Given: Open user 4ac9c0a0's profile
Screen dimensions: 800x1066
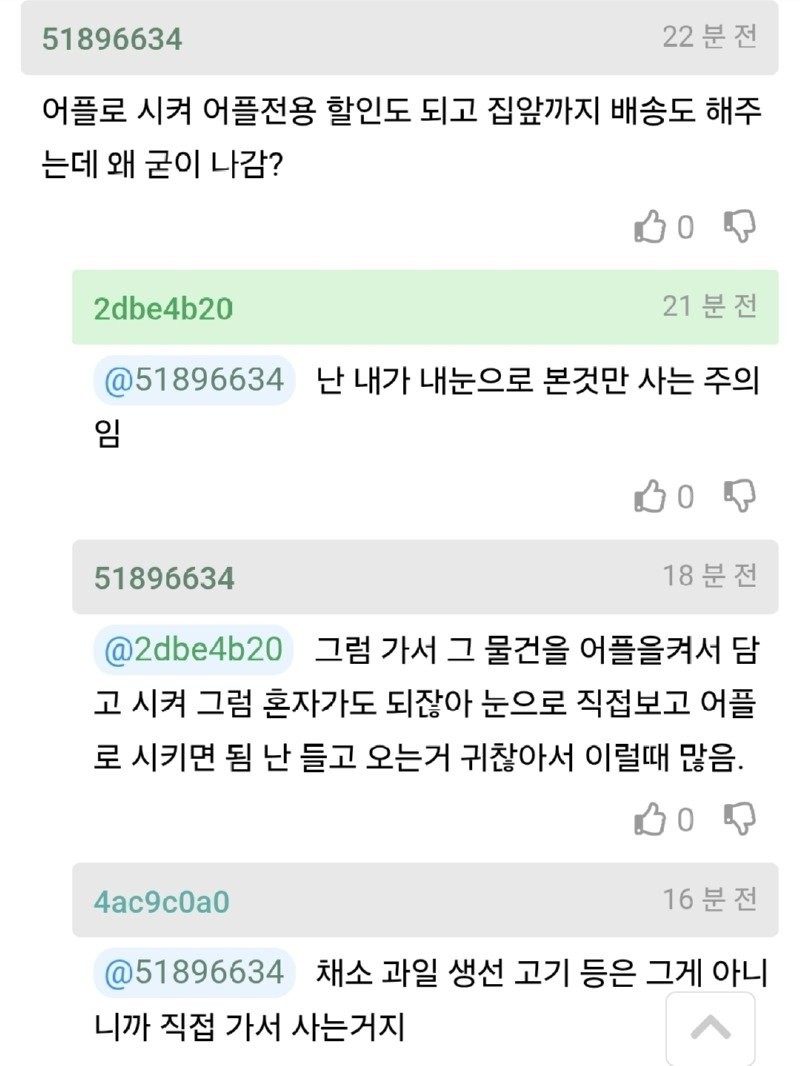Looking at the screenshot, I should tap(162, 902).
